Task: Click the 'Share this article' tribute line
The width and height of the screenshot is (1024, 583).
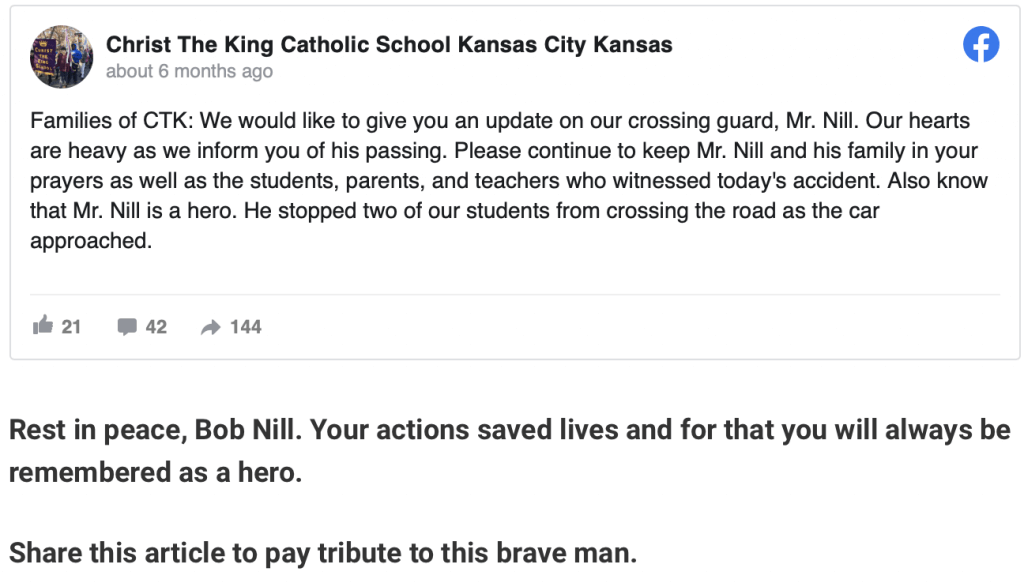Action: point(323,553)
